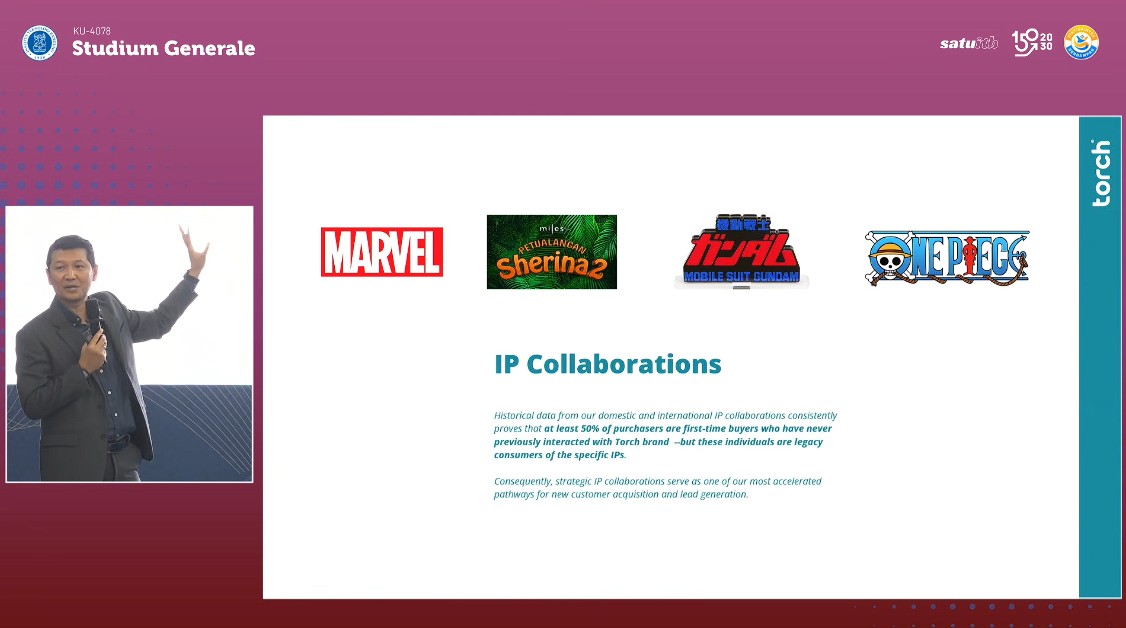Click the vertical torch brand label
This screenshot has height=628, width=1126.
click(1100, 174)
